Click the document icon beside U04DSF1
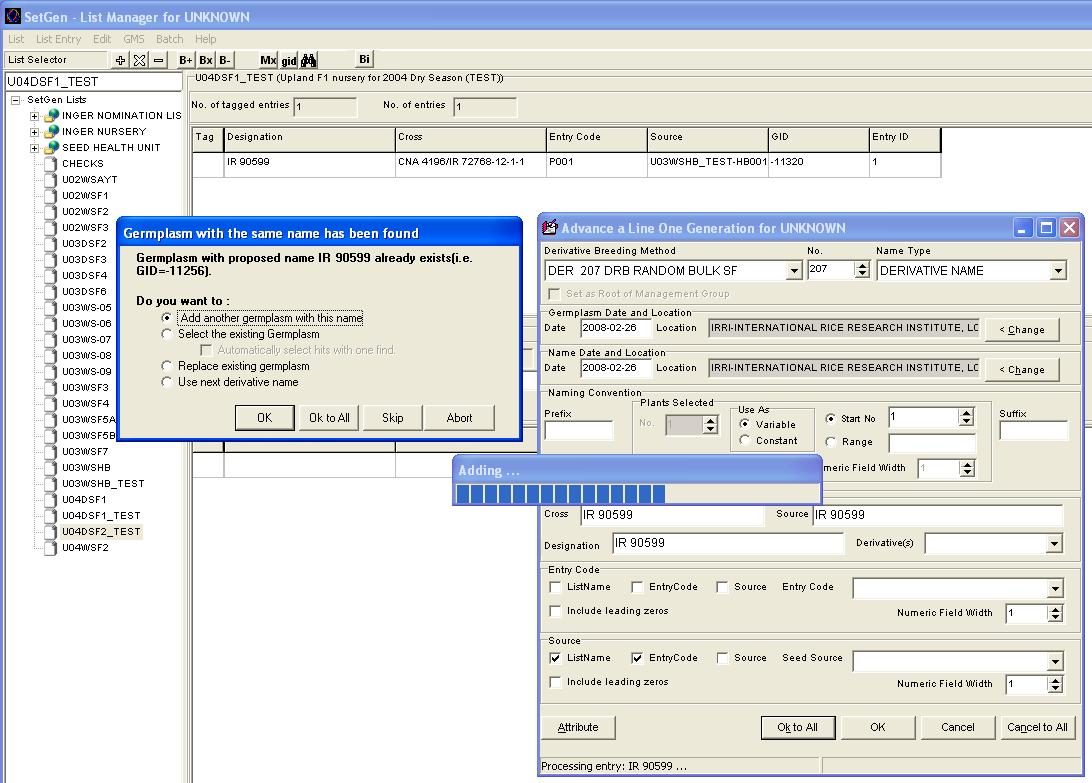This screenshot has width=1092, height=783. tap(50, 499)
